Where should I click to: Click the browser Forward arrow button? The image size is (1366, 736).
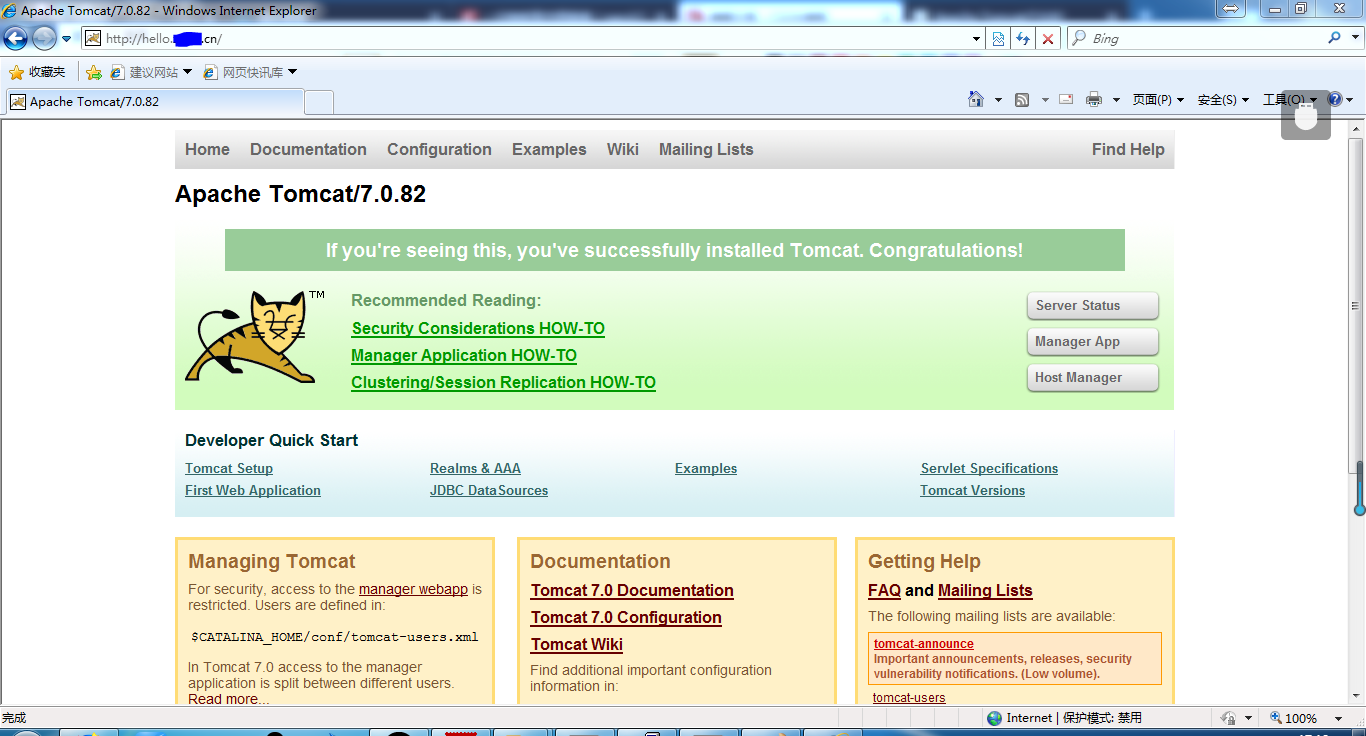[44, 39]
